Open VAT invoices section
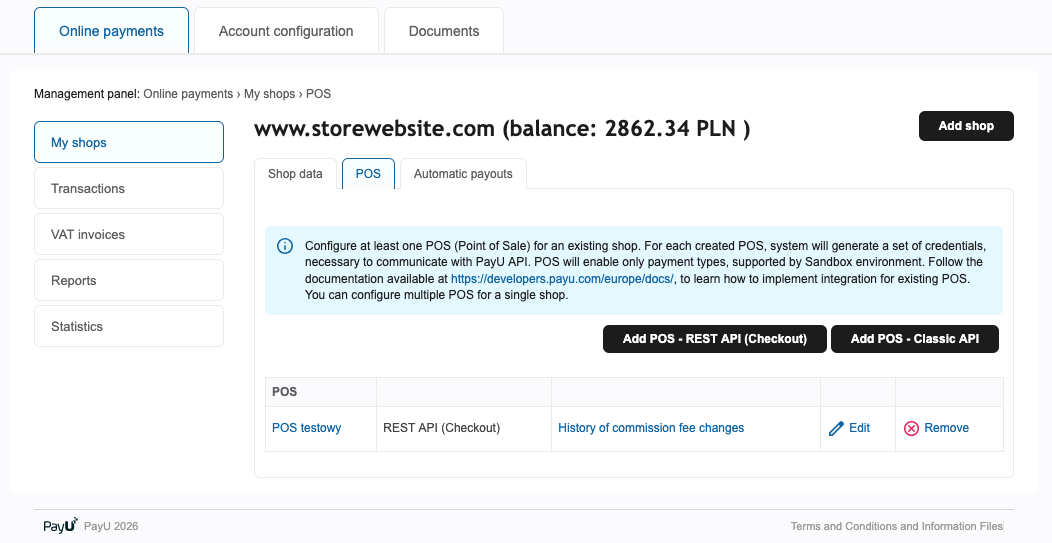The width and height of the screenshot is (1052, 543). coord(129,234)
